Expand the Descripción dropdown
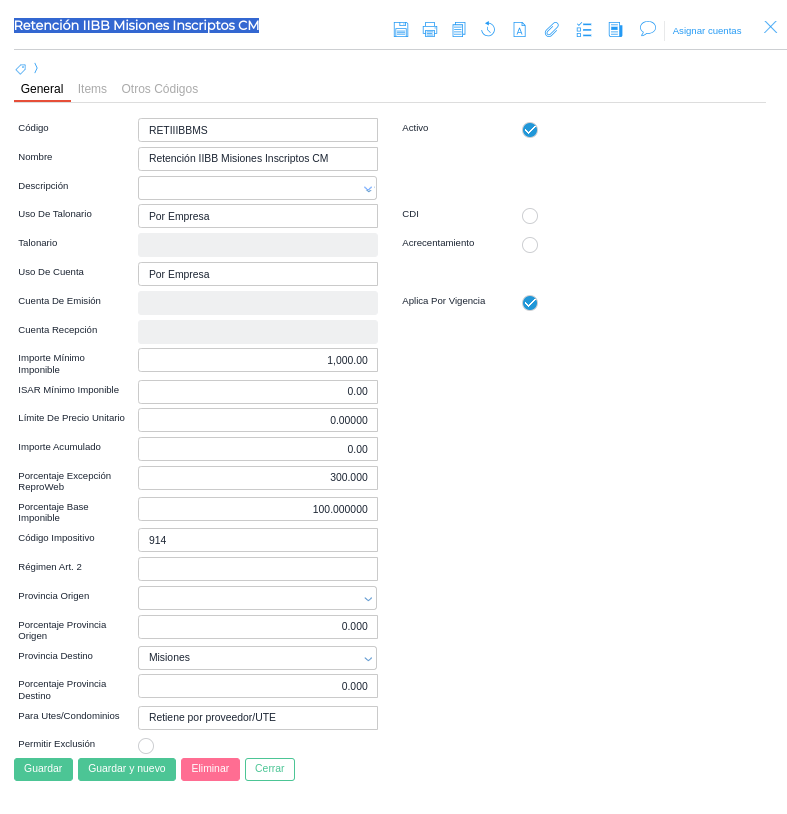The height and width of the screenshot is (814, 787). (257, 188)
